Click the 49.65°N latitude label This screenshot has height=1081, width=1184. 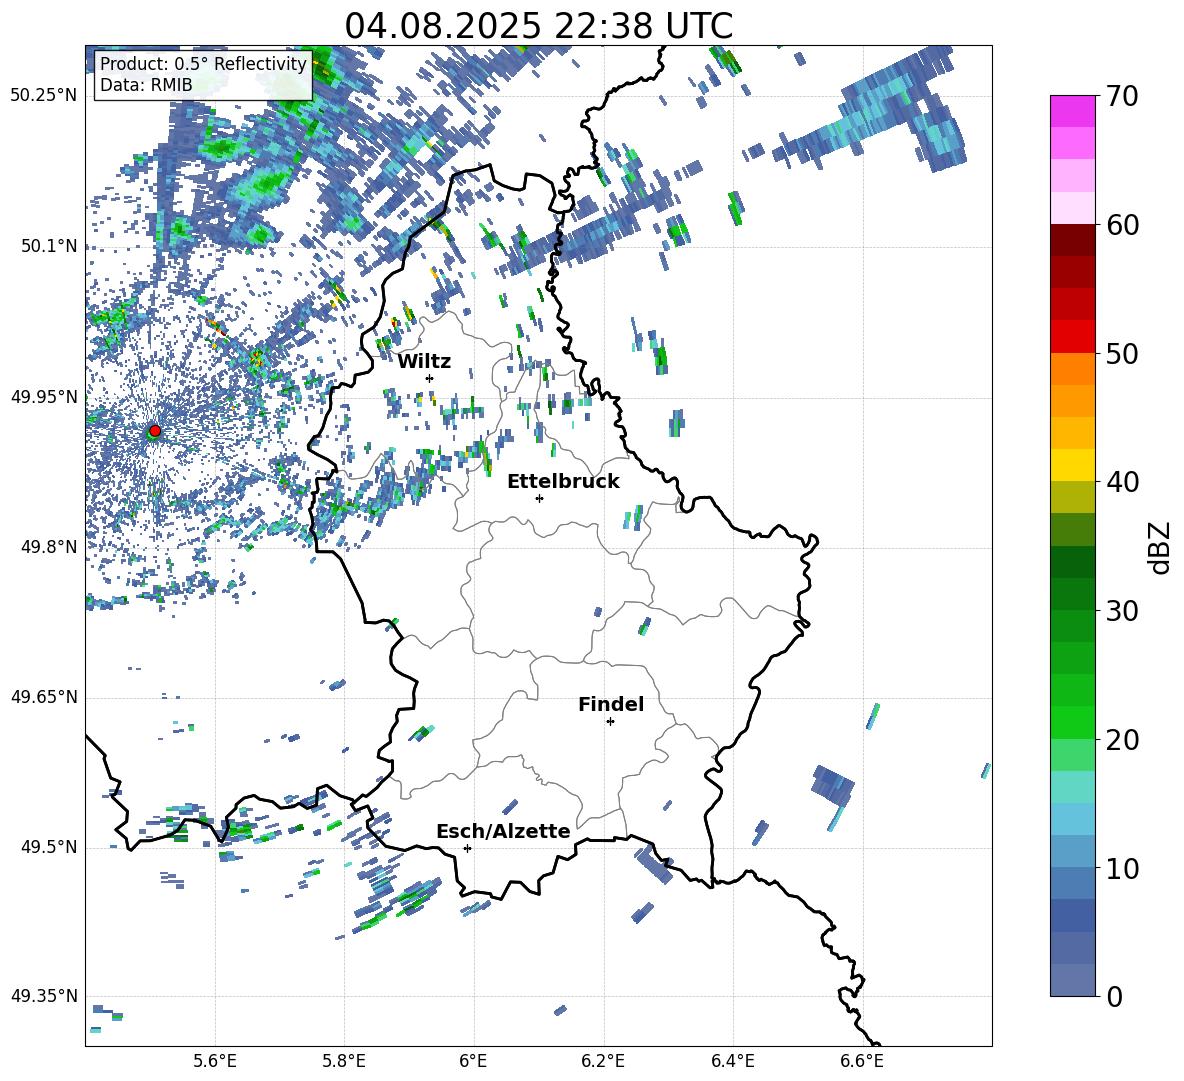(x=44, y=697)
